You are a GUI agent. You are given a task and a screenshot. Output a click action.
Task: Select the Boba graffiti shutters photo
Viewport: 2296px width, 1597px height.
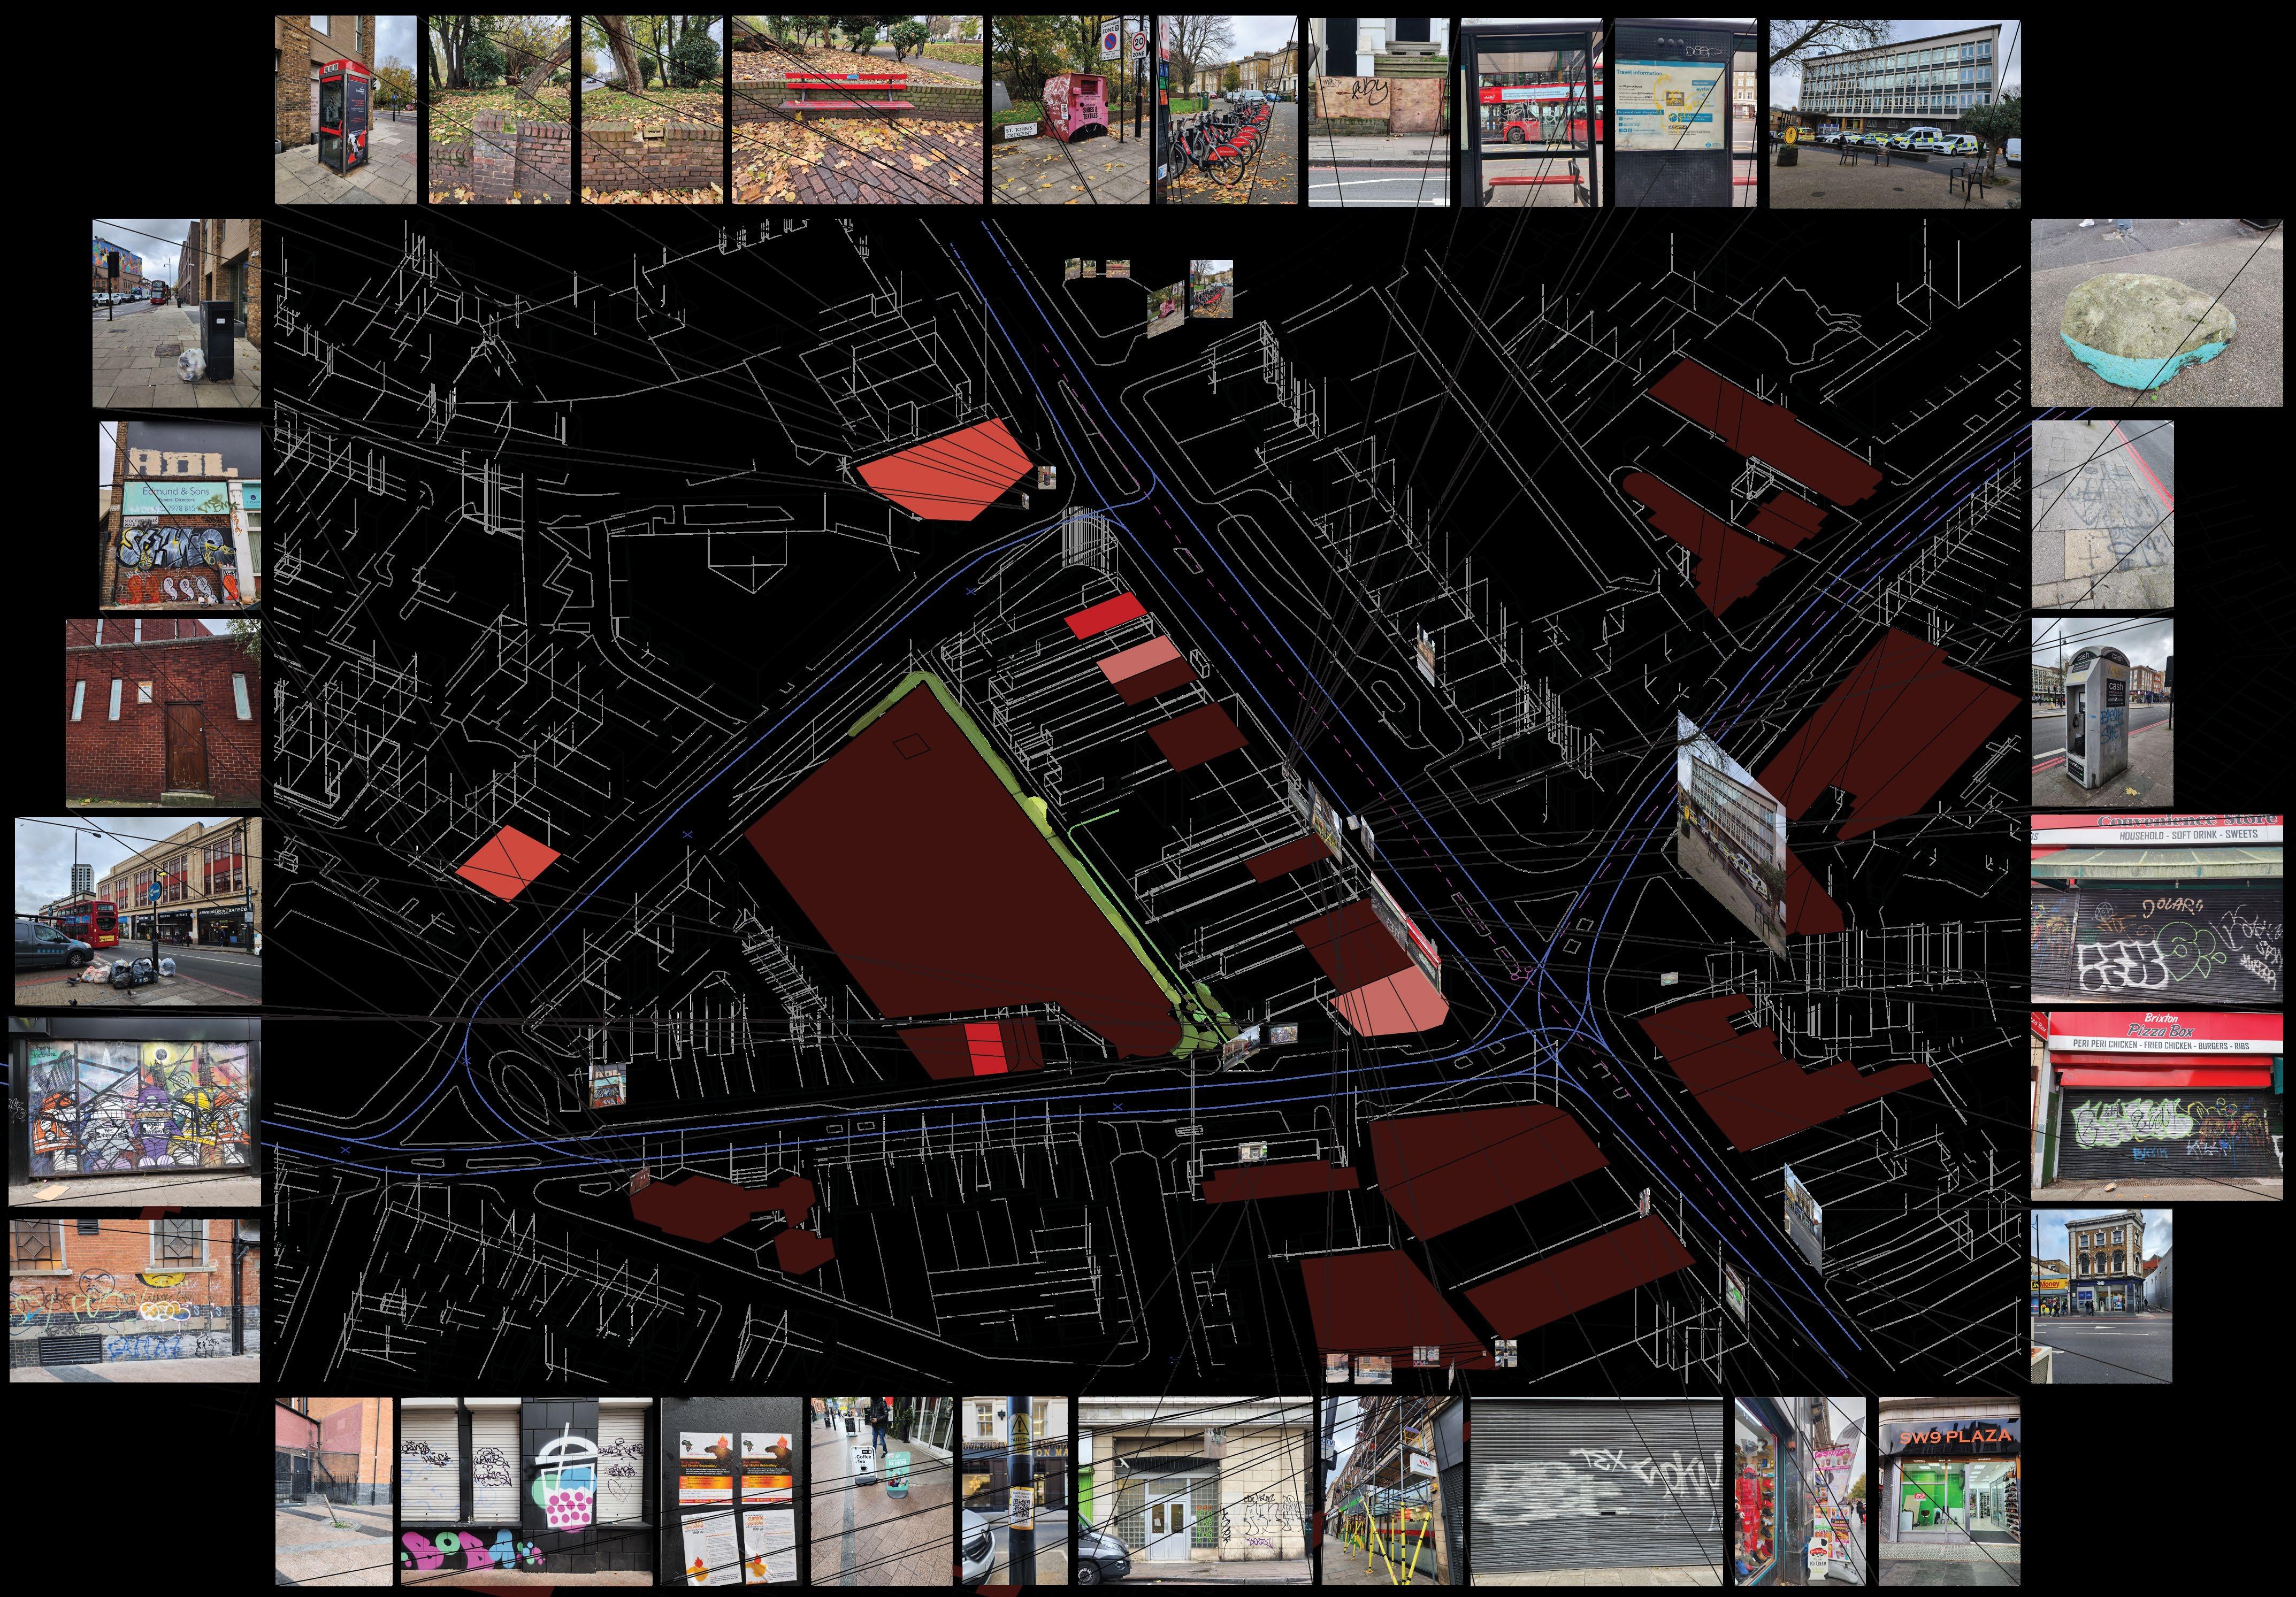(526, 1490)
